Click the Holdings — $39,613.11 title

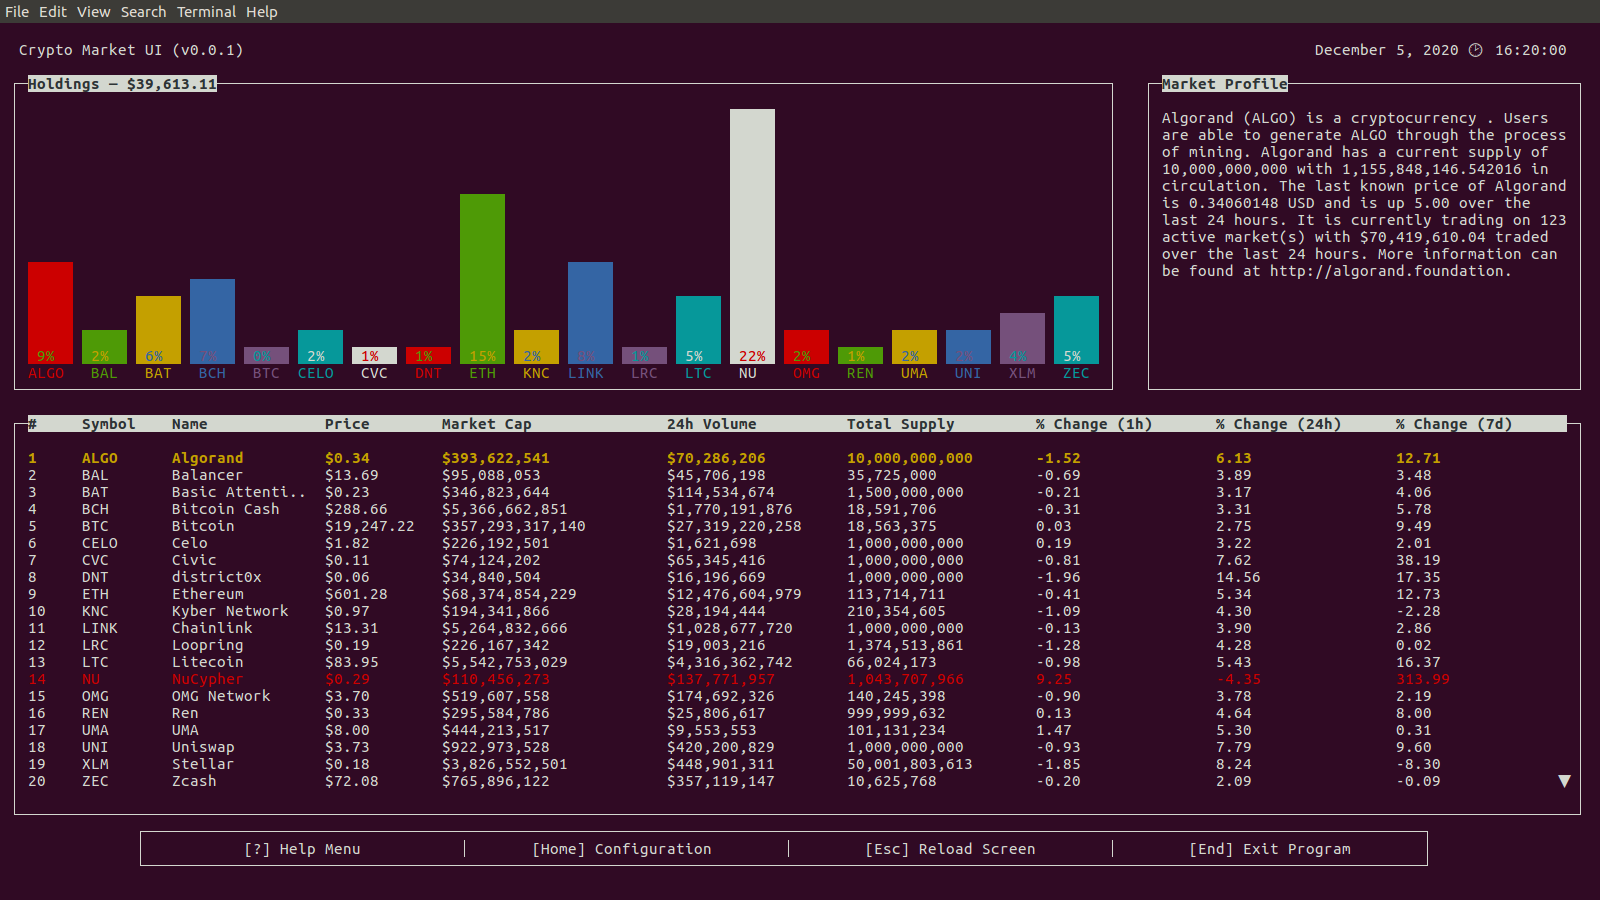click(x=122, y=84)
